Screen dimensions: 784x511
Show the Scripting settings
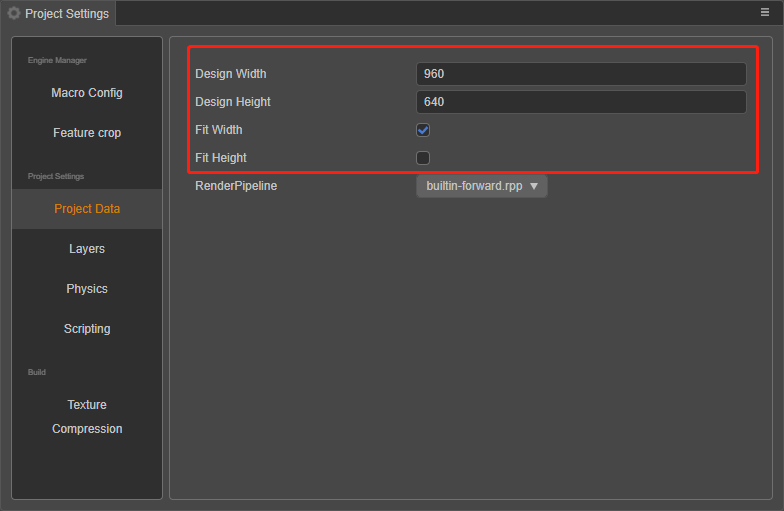click(87, 329)
